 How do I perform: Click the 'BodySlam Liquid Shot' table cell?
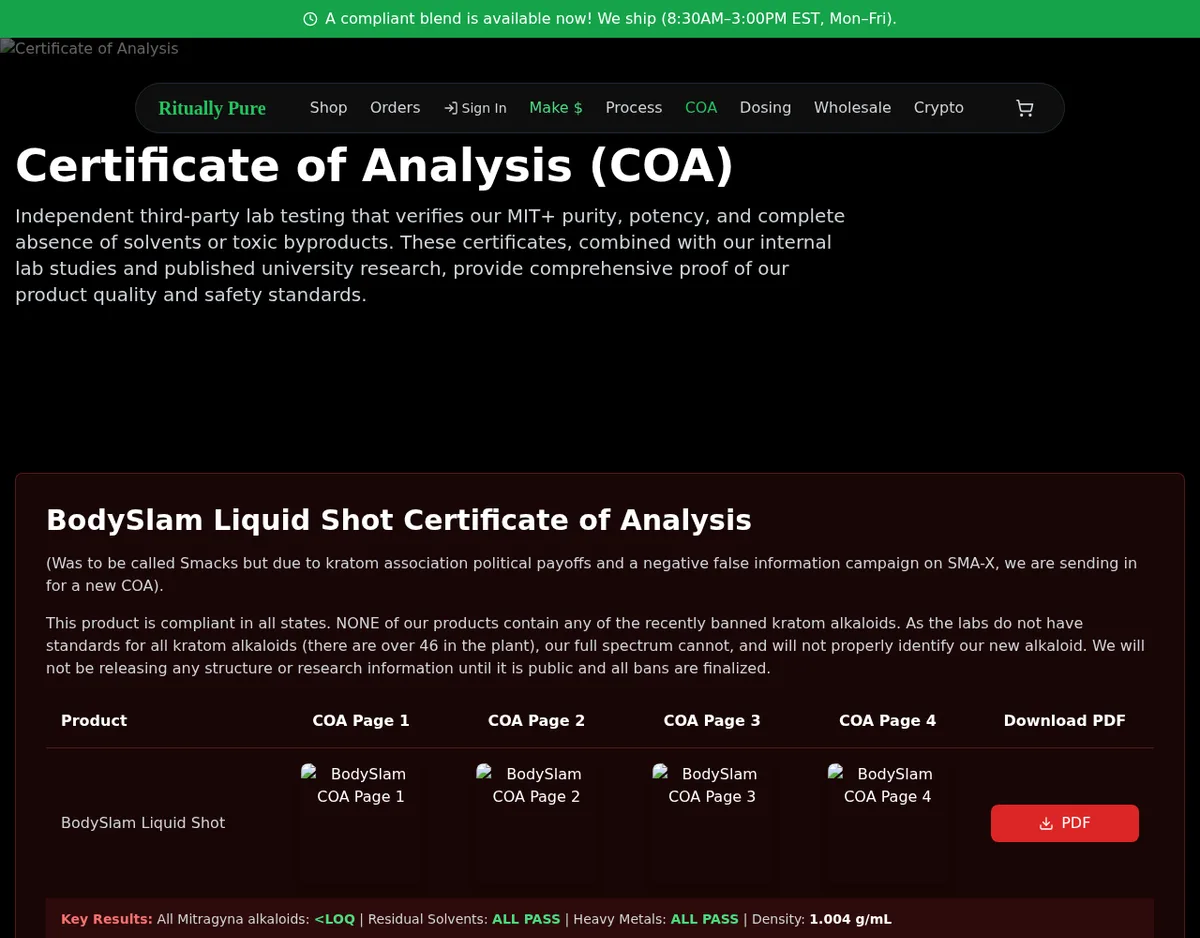143,823
